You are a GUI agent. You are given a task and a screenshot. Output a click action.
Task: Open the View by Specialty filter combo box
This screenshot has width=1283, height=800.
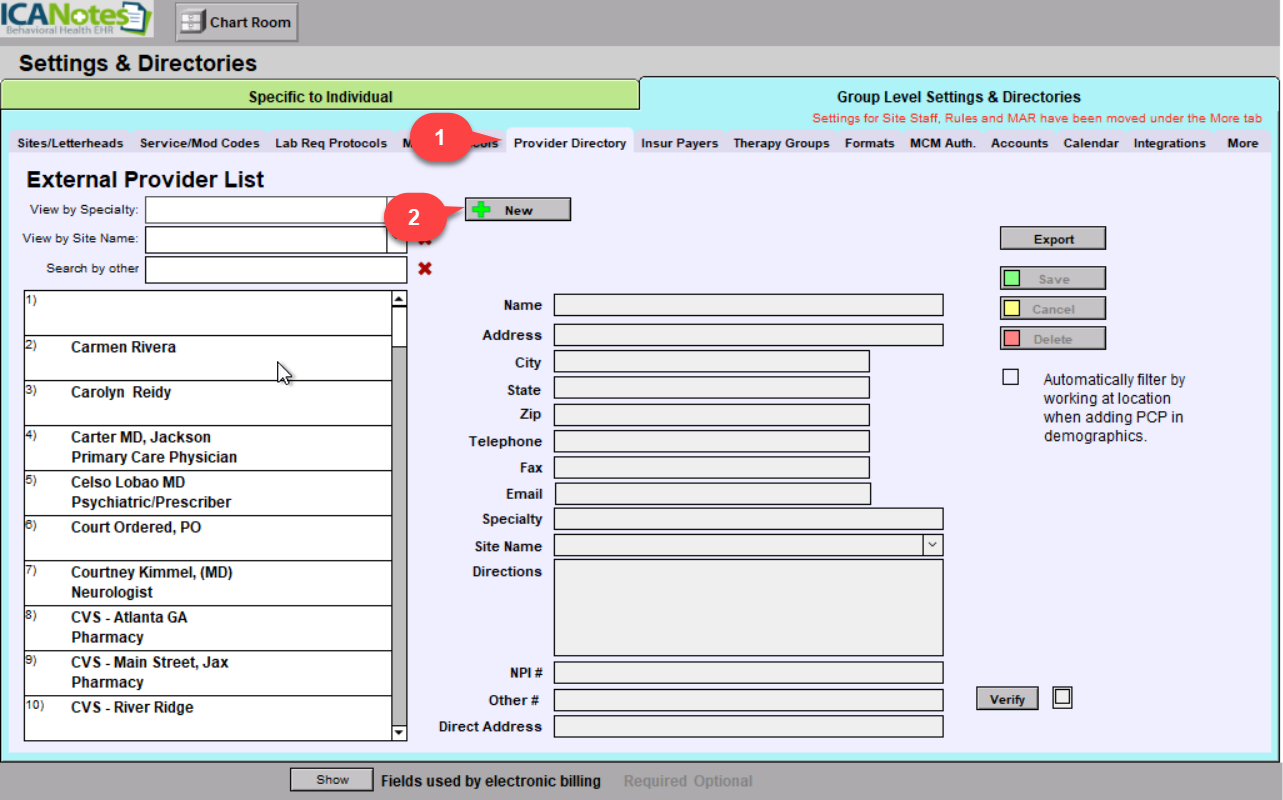[x=266, y=210]
